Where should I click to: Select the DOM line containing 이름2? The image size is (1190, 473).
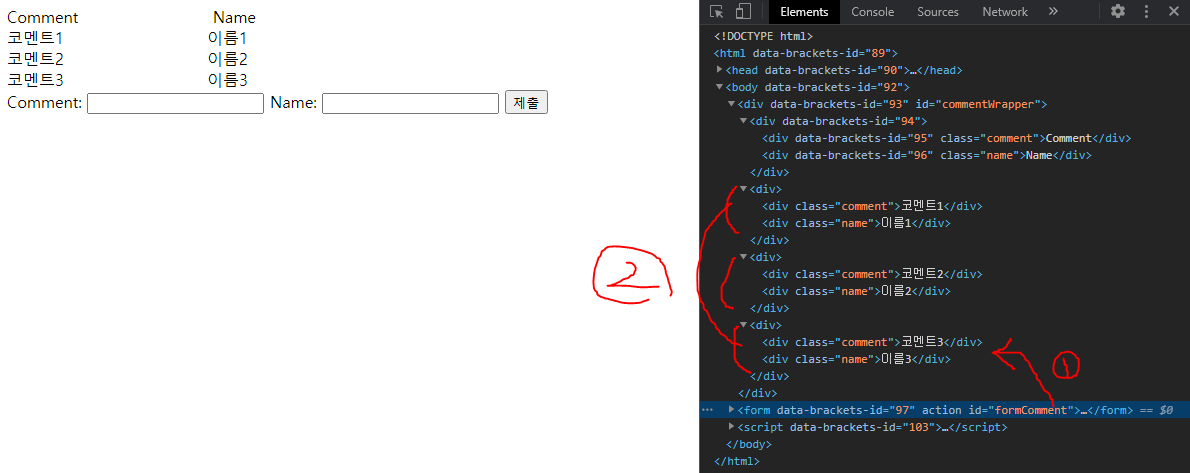coord(856,291)
